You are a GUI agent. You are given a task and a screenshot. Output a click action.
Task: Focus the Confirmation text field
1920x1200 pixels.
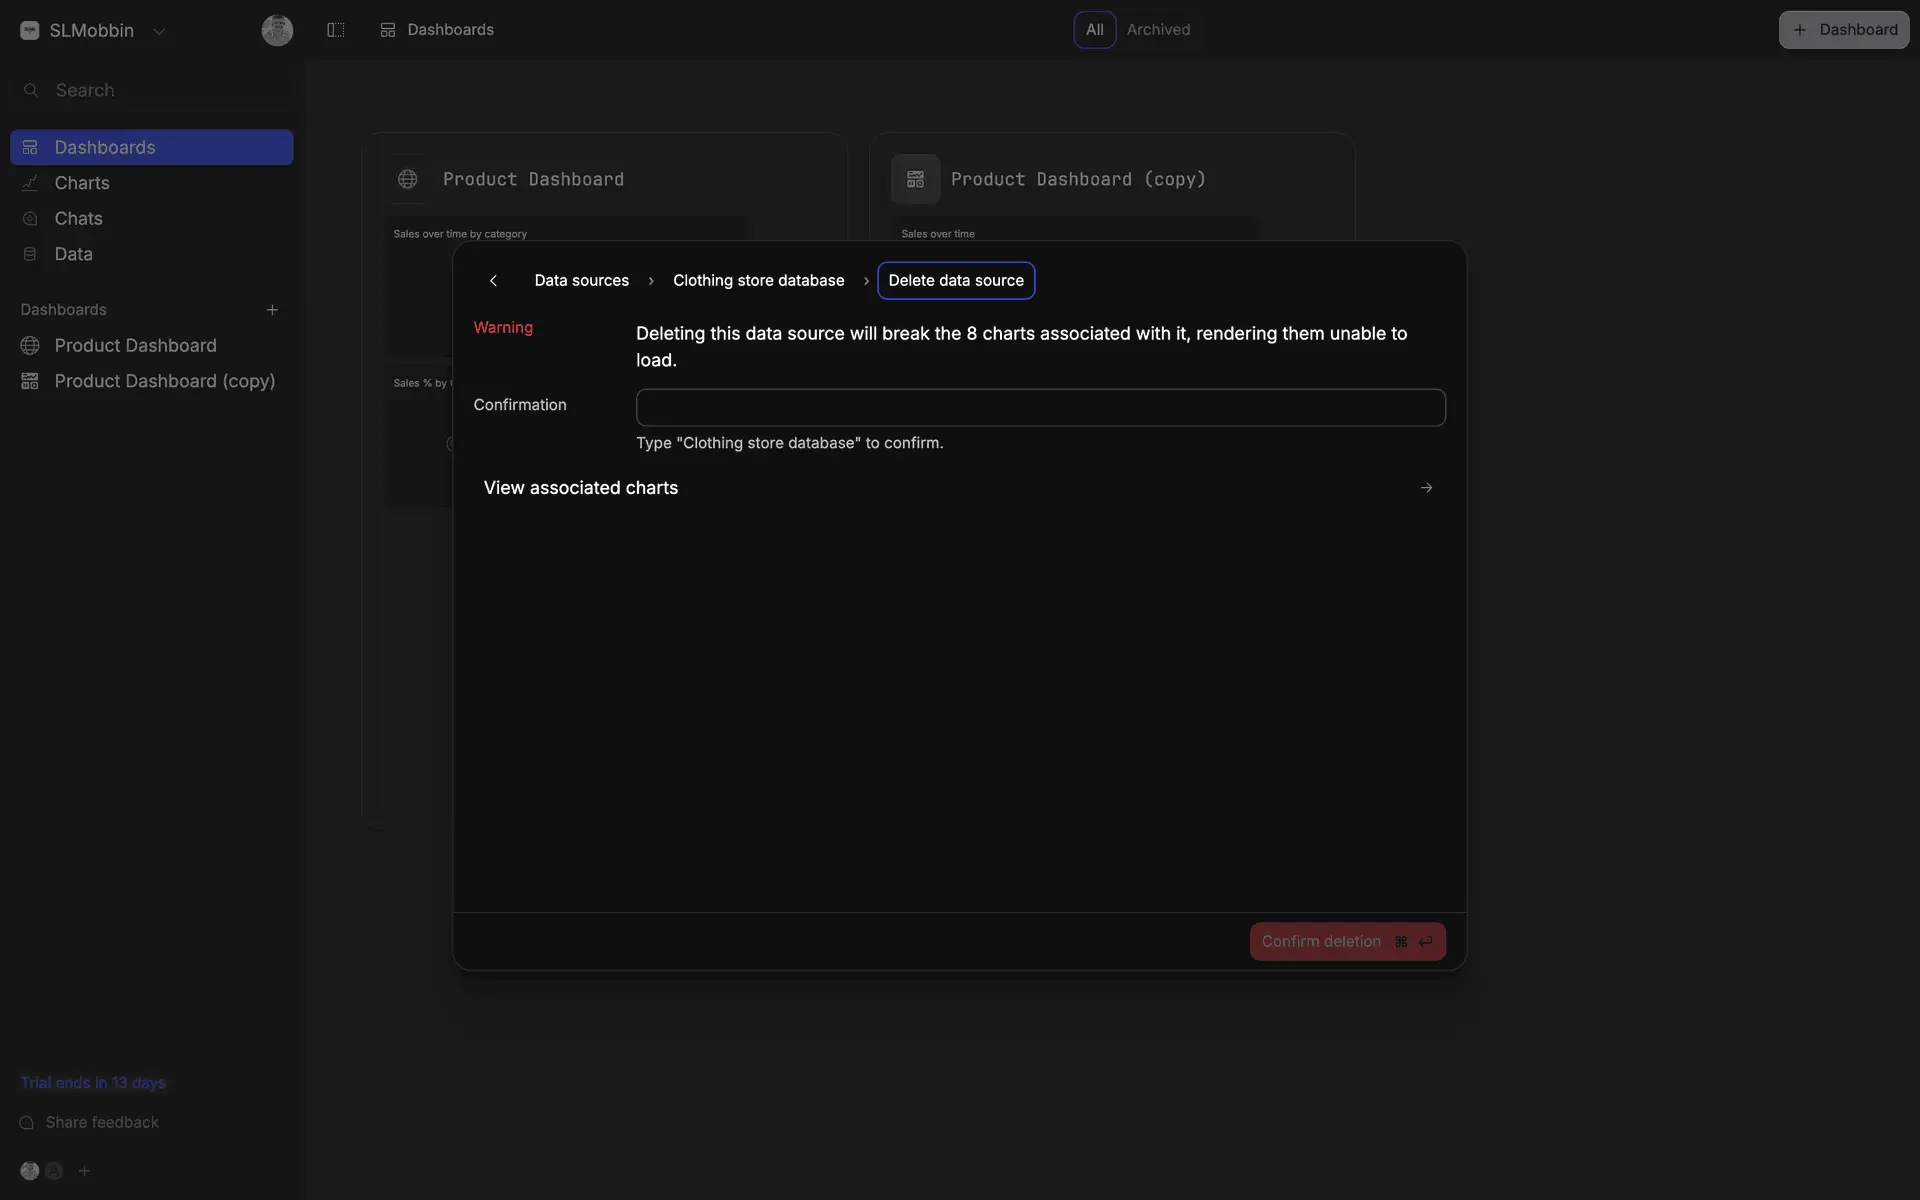coord(1040,408)
